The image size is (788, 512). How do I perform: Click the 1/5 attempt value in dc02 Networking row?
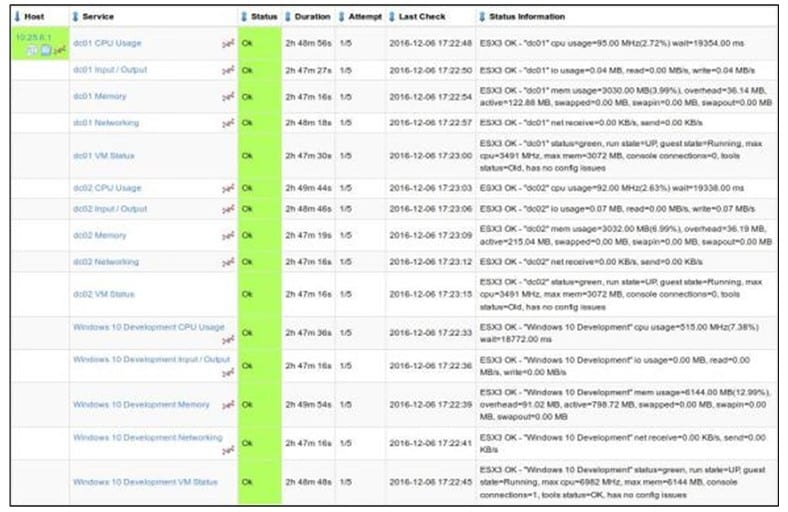click(345, 262)
